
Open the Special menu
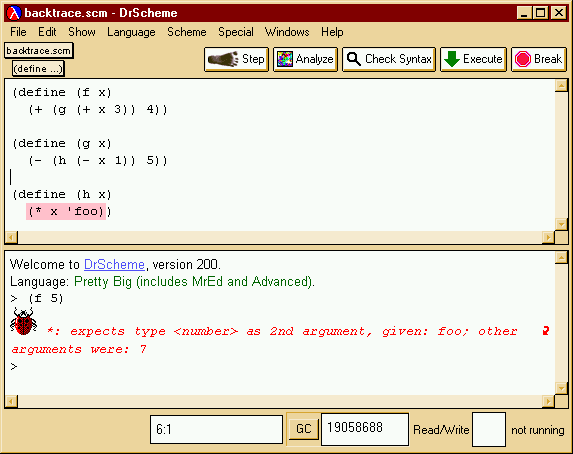(x=236, y=32)
